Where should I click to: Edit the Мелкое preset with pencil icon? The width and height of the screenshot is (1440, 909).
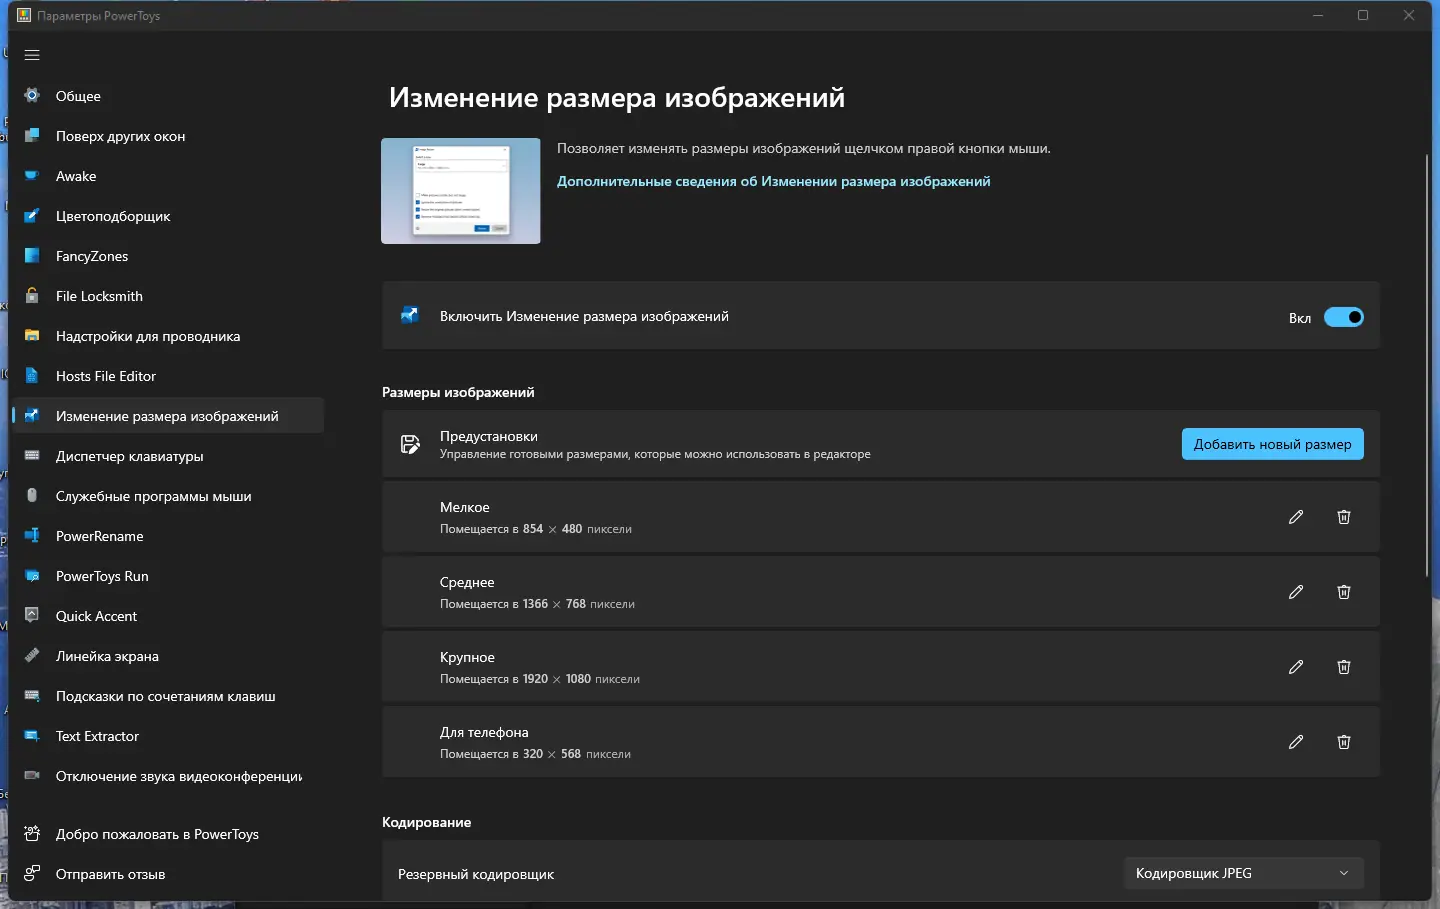[1296, 517]
